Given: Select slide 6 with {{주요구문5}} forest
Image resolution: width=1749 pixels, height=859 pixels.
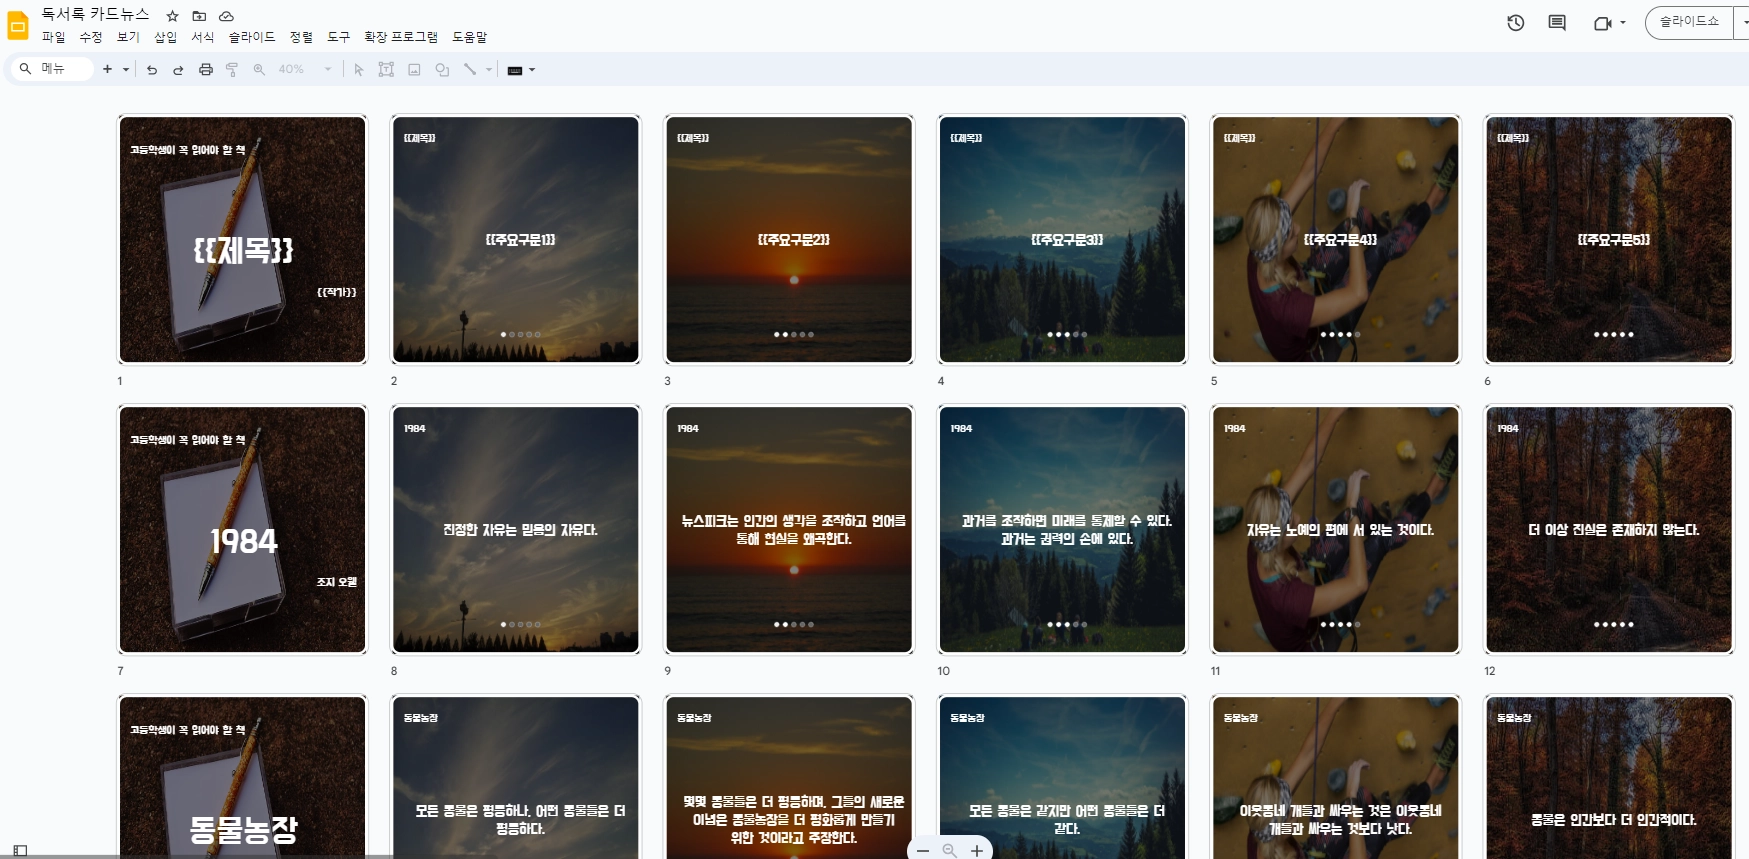Looking at the screenshot, I should coord(1609,240).
